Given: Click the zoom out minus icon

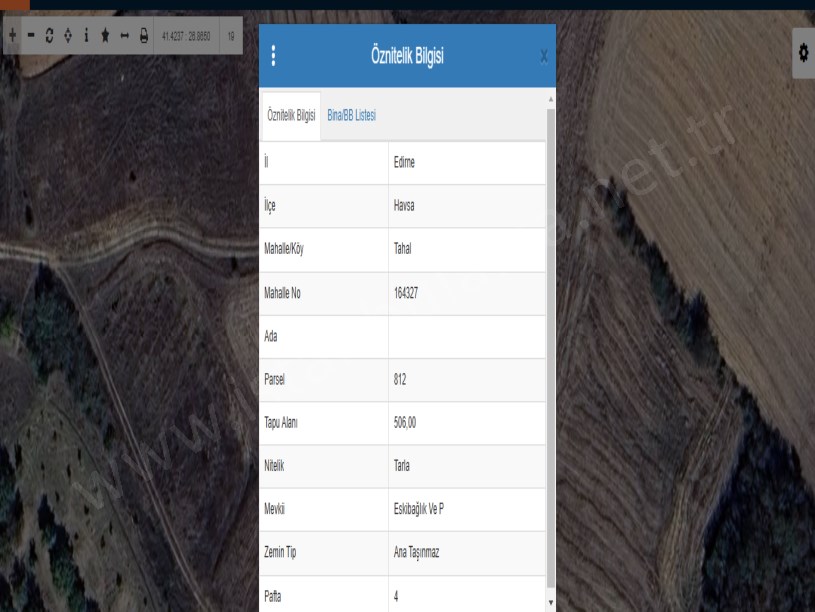Looking at the screenshot, I should (x=30, y=35).
